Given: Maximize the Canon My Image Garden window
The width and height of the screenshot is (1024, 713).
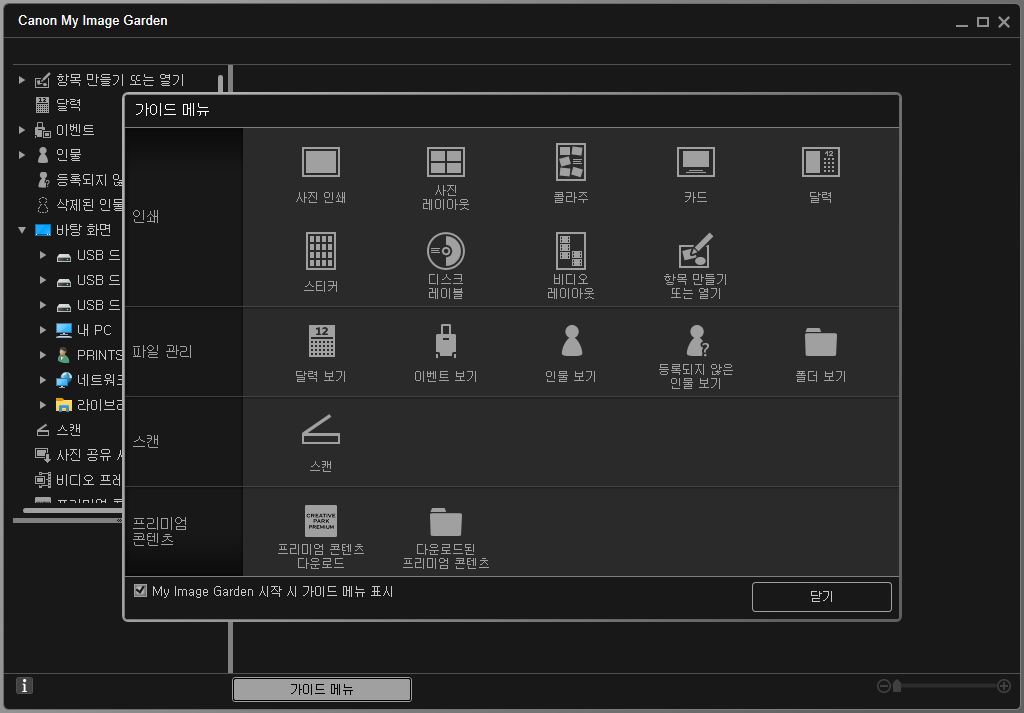Looking at the screenshot, I should click(982, 22).
